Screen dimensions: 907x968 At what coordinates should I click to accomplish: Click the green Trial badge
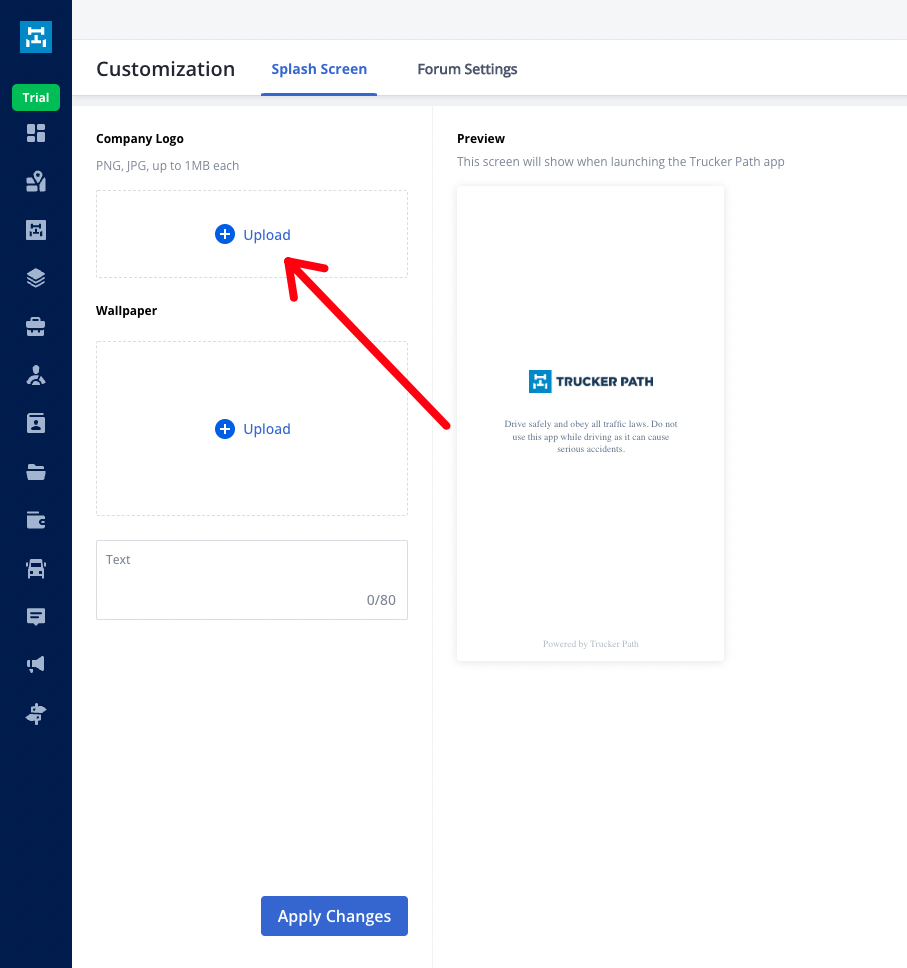click(36, 98)
